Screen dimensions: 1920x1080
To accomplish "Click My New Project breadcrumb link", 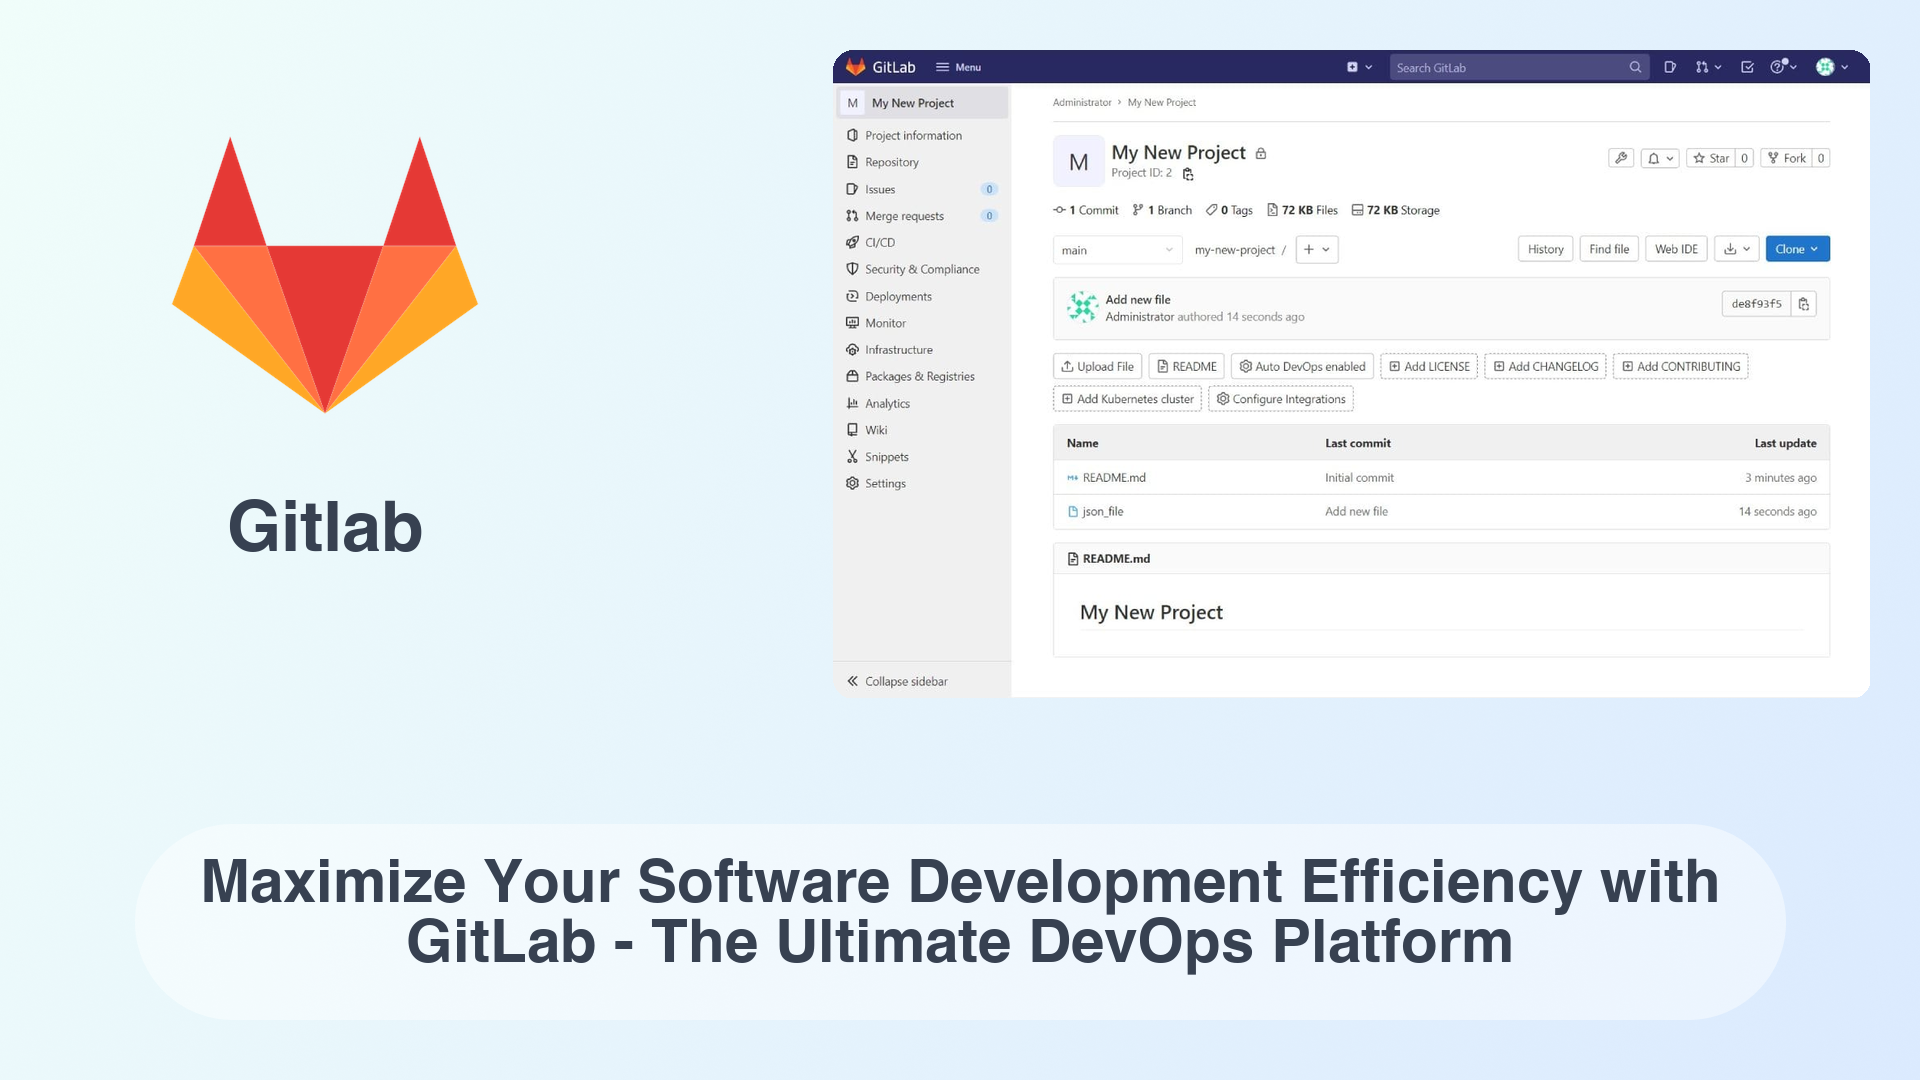I will pos(1161,102).
